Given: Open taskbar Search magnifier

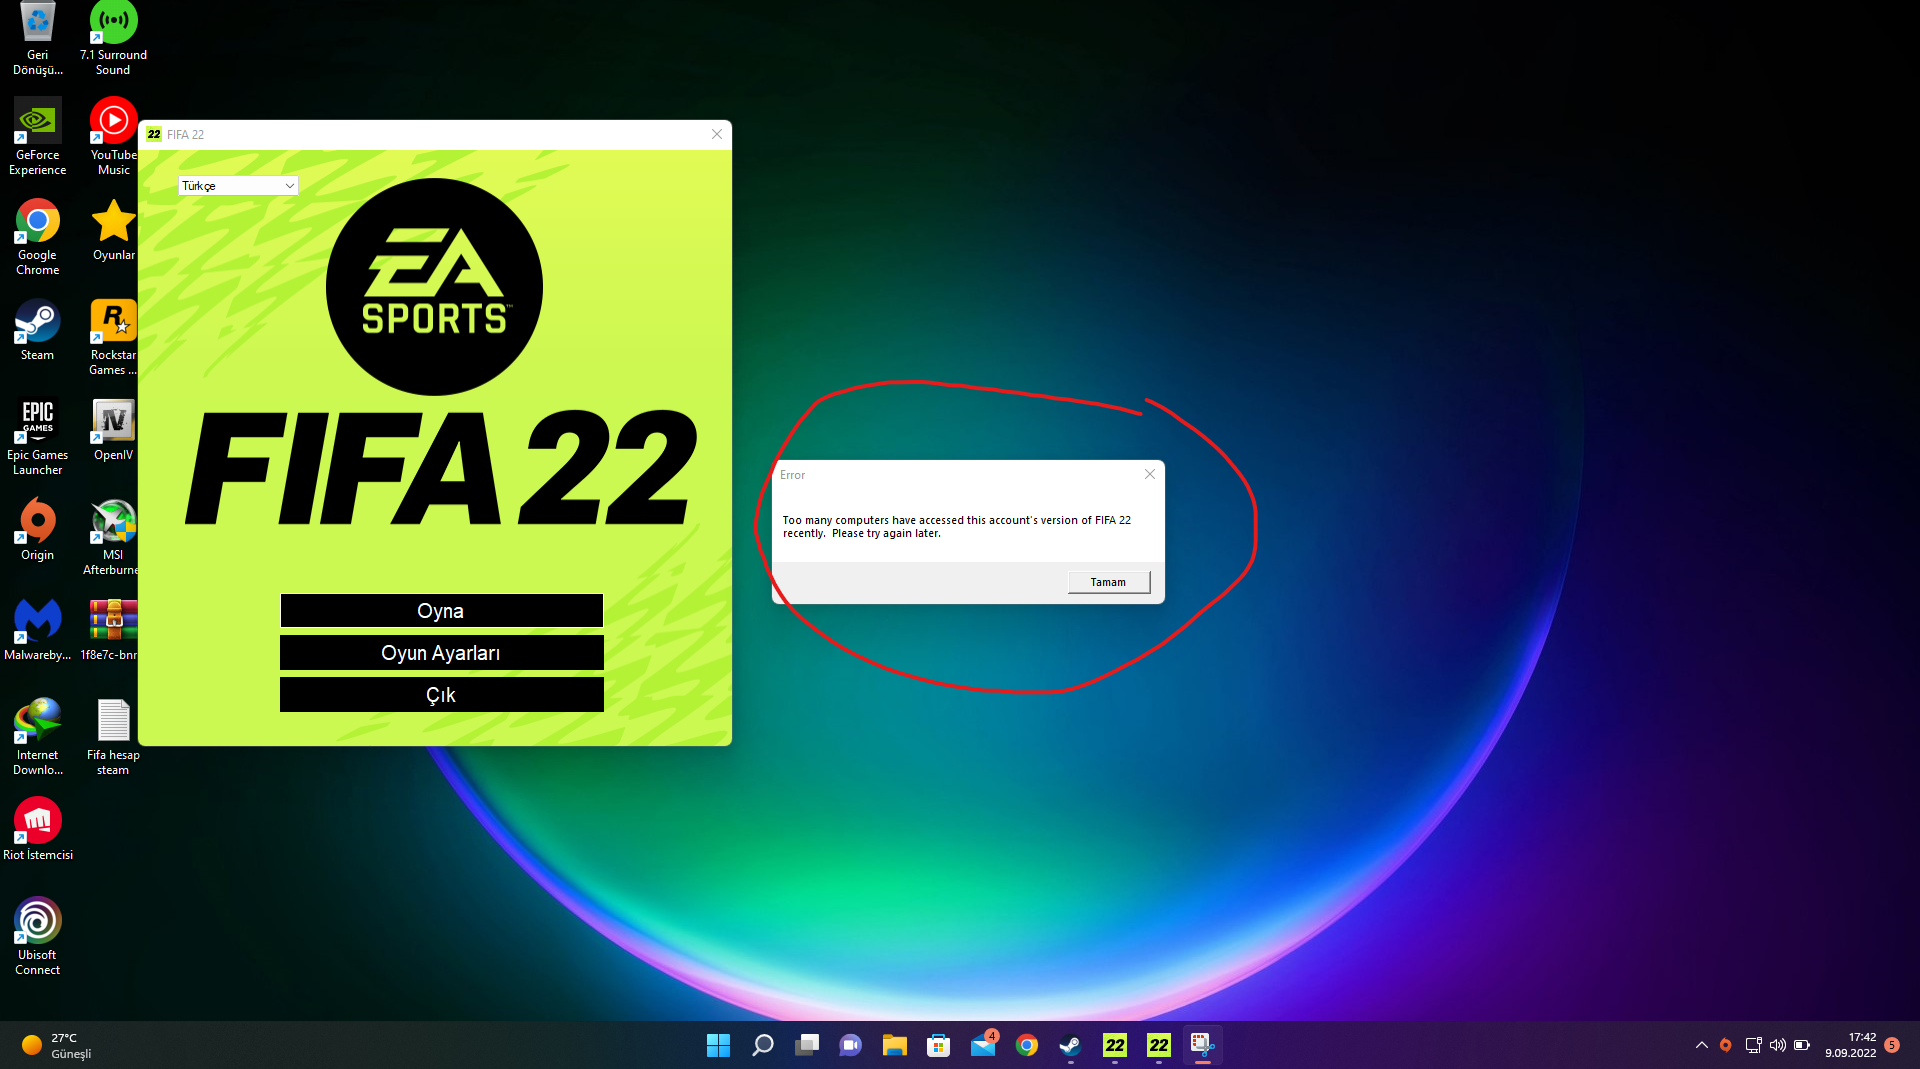Looking at the screenshot, I should coord(762,1045).
